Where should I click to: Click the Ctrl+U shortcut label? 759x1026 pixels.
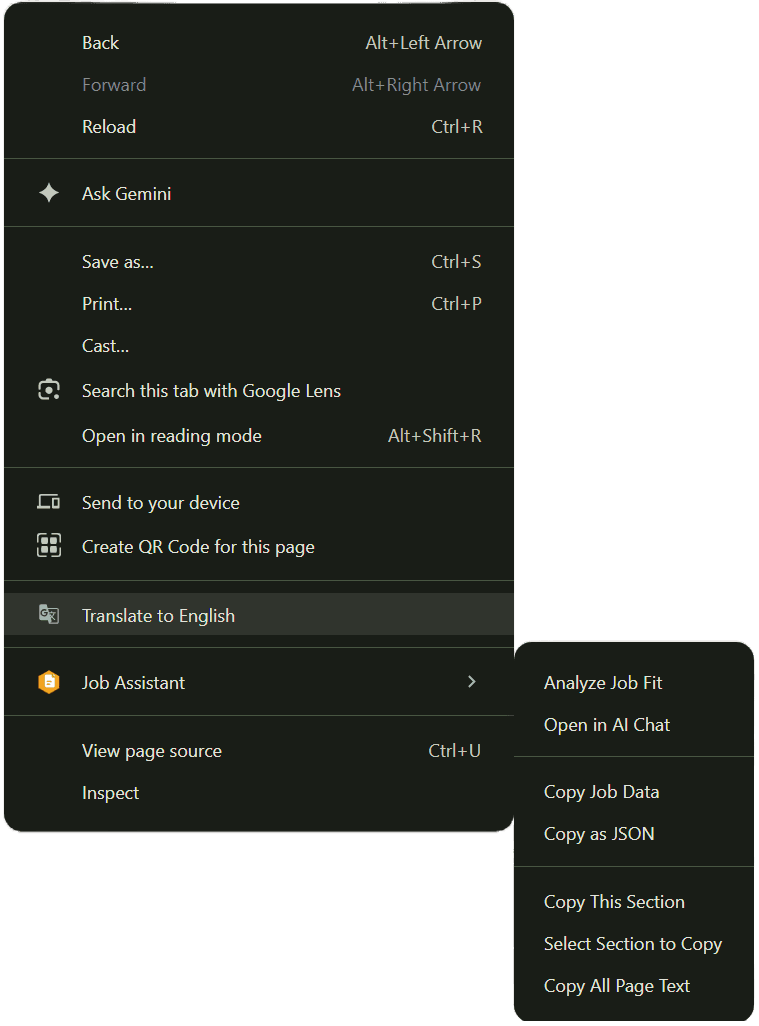coord(454,751)
